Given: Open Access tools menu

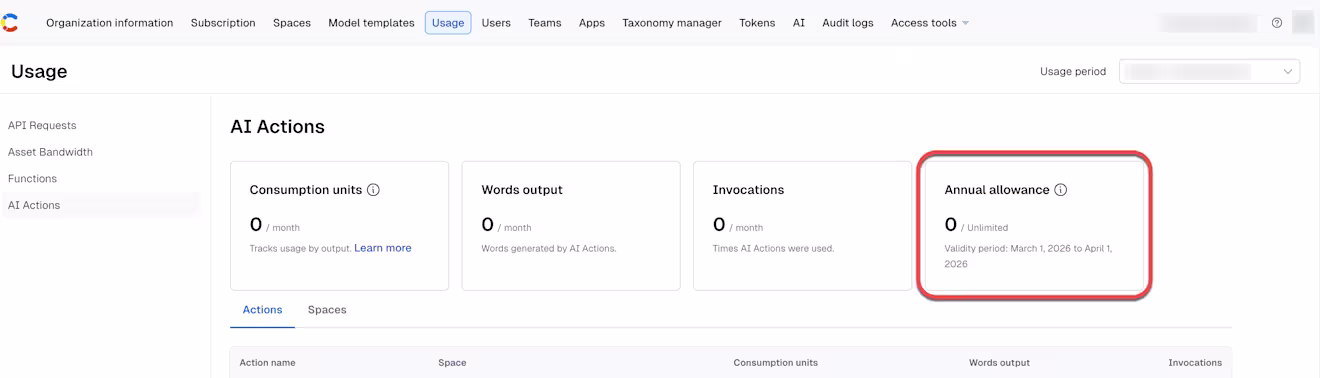Looking at the screenshot, I should coord(930,23).
